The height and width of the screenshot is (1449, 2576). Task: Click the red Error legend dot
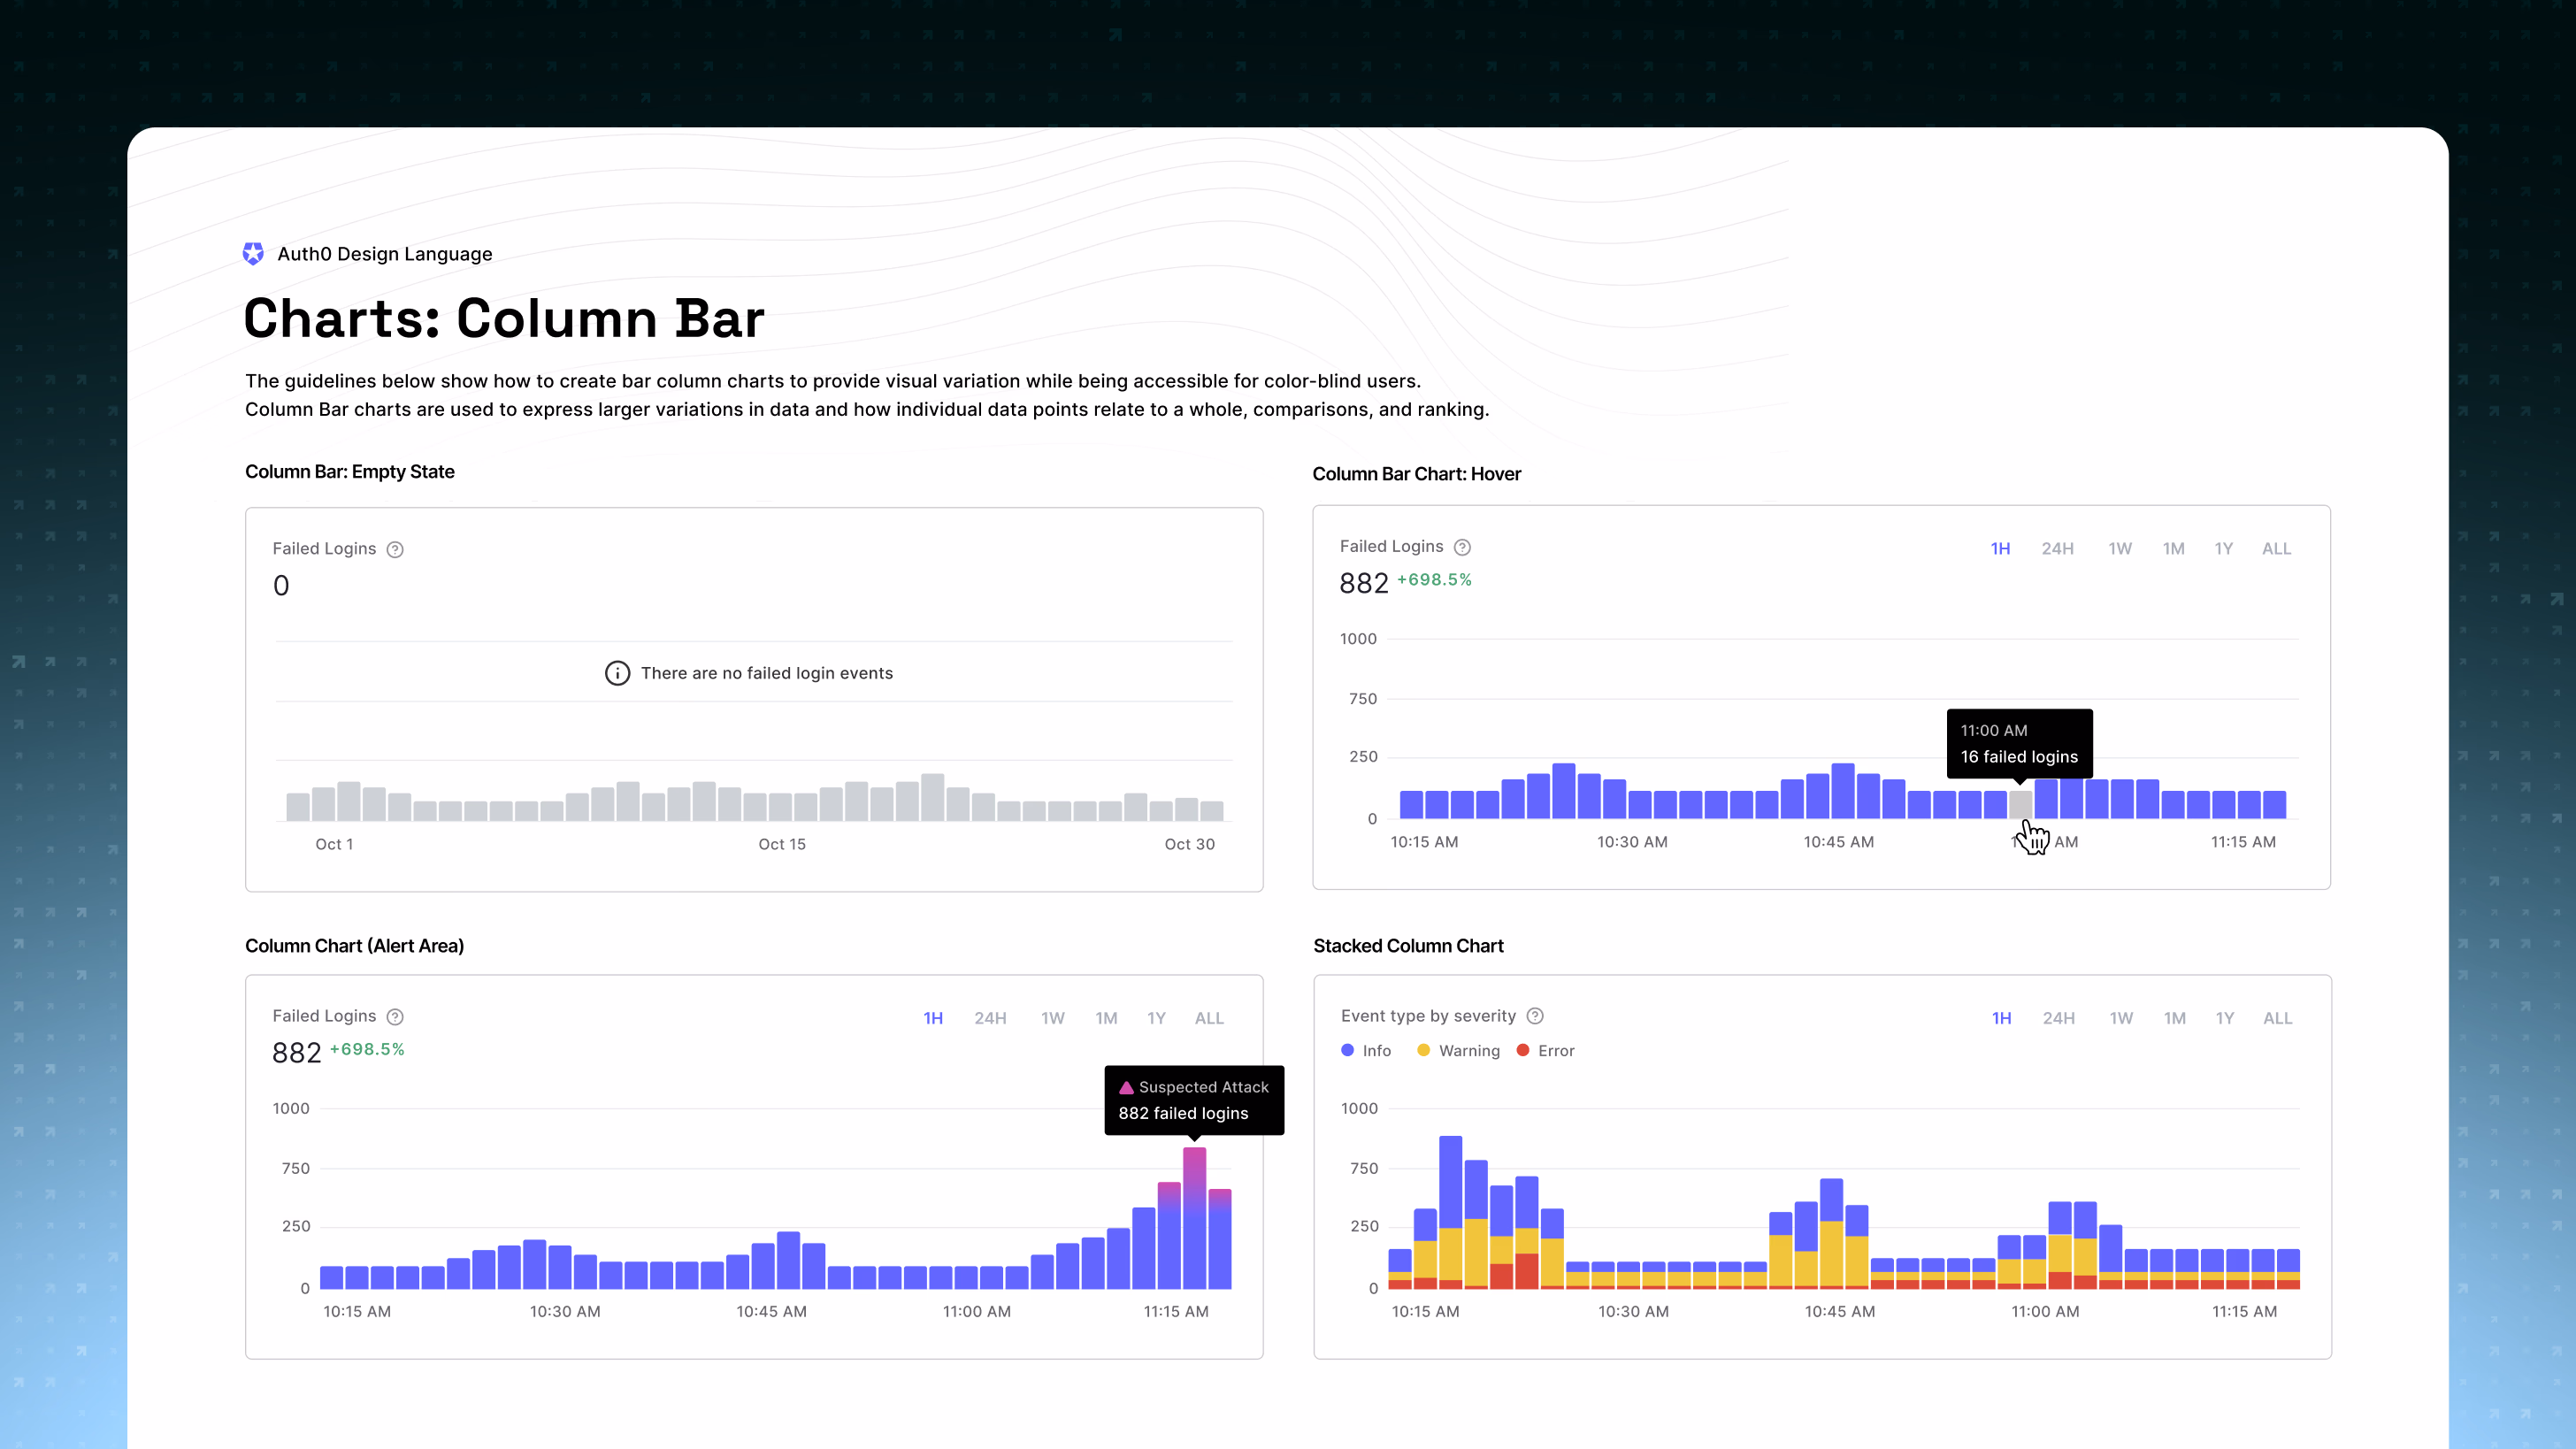click(x=1522, y=1050)
